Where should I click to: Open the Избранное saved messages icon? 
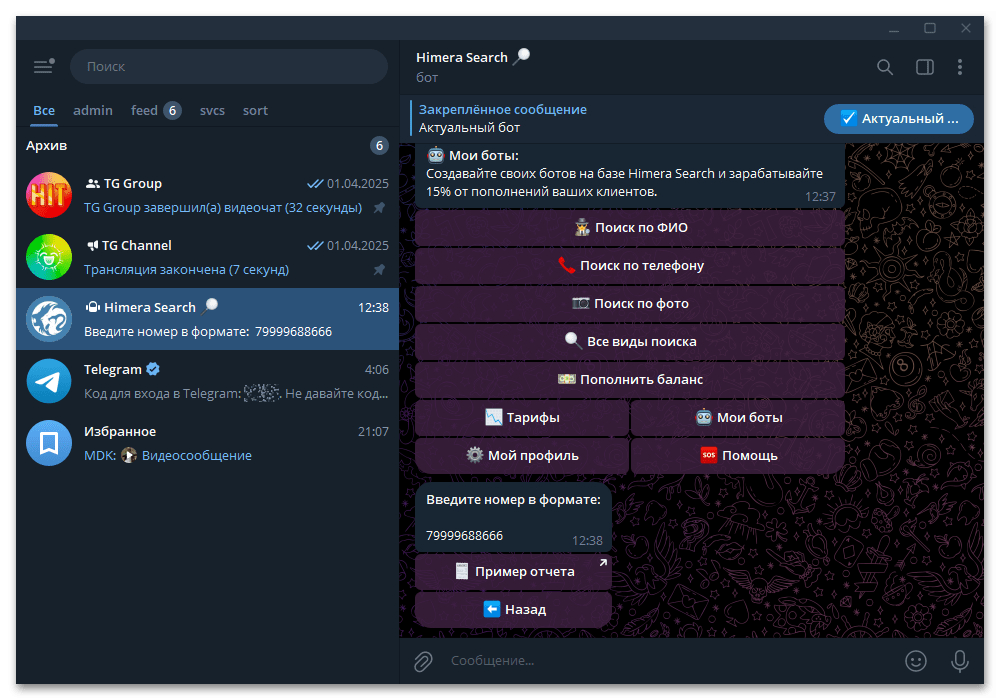[49, 443]
